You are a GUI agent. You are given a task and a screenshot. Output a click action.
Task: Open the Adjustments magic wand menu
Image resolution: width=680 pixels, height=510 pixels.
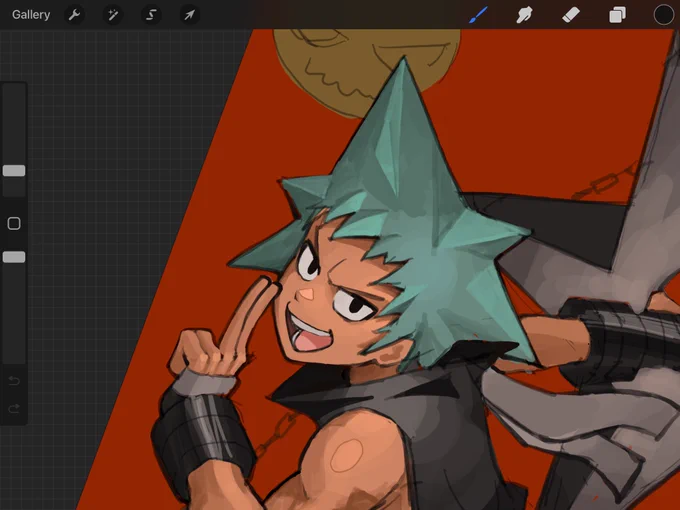point(113,15)
